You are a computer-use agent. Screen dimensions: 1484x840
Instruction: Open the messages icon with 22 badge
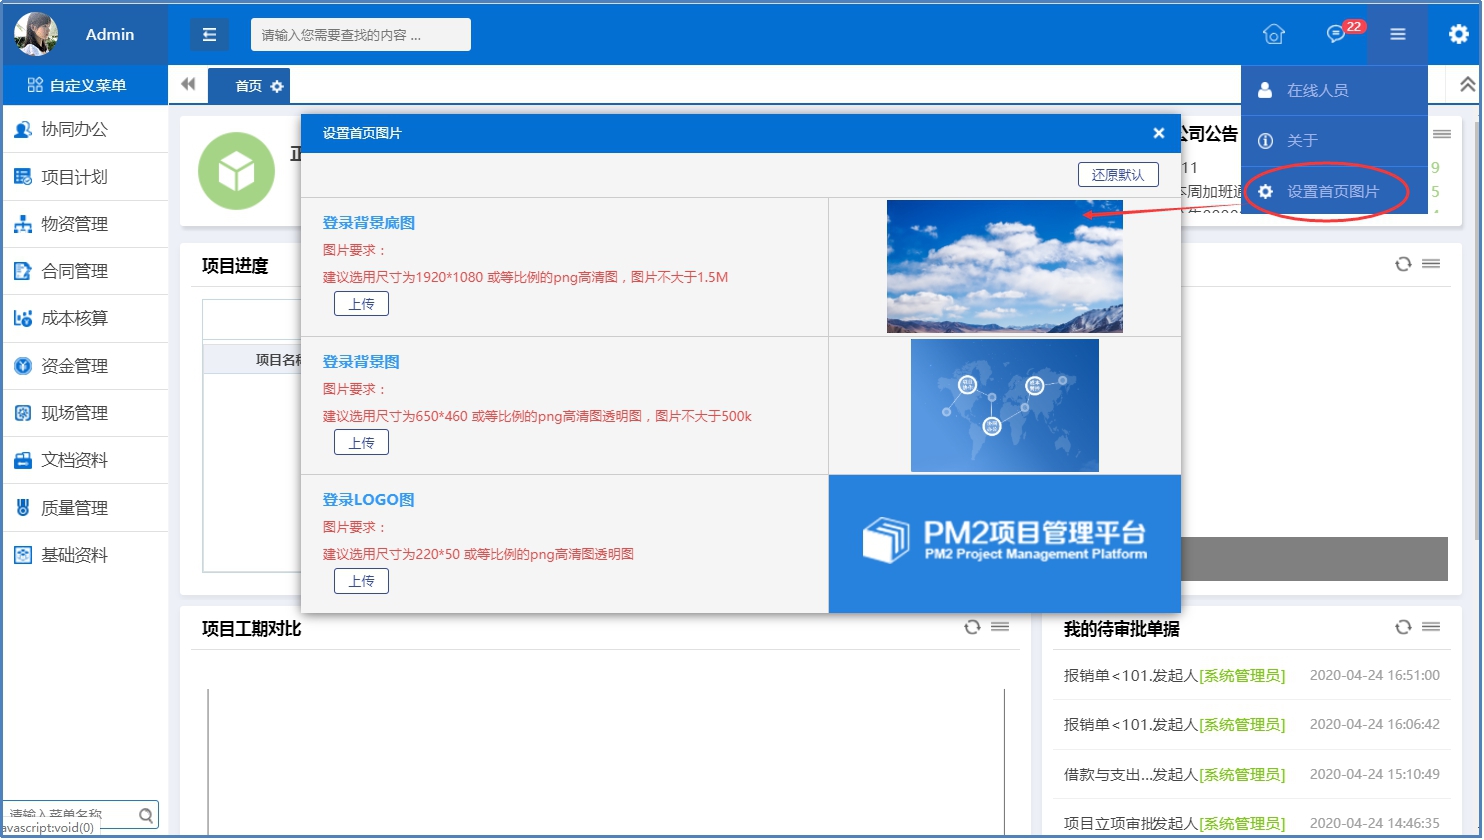click(1336, 34)
